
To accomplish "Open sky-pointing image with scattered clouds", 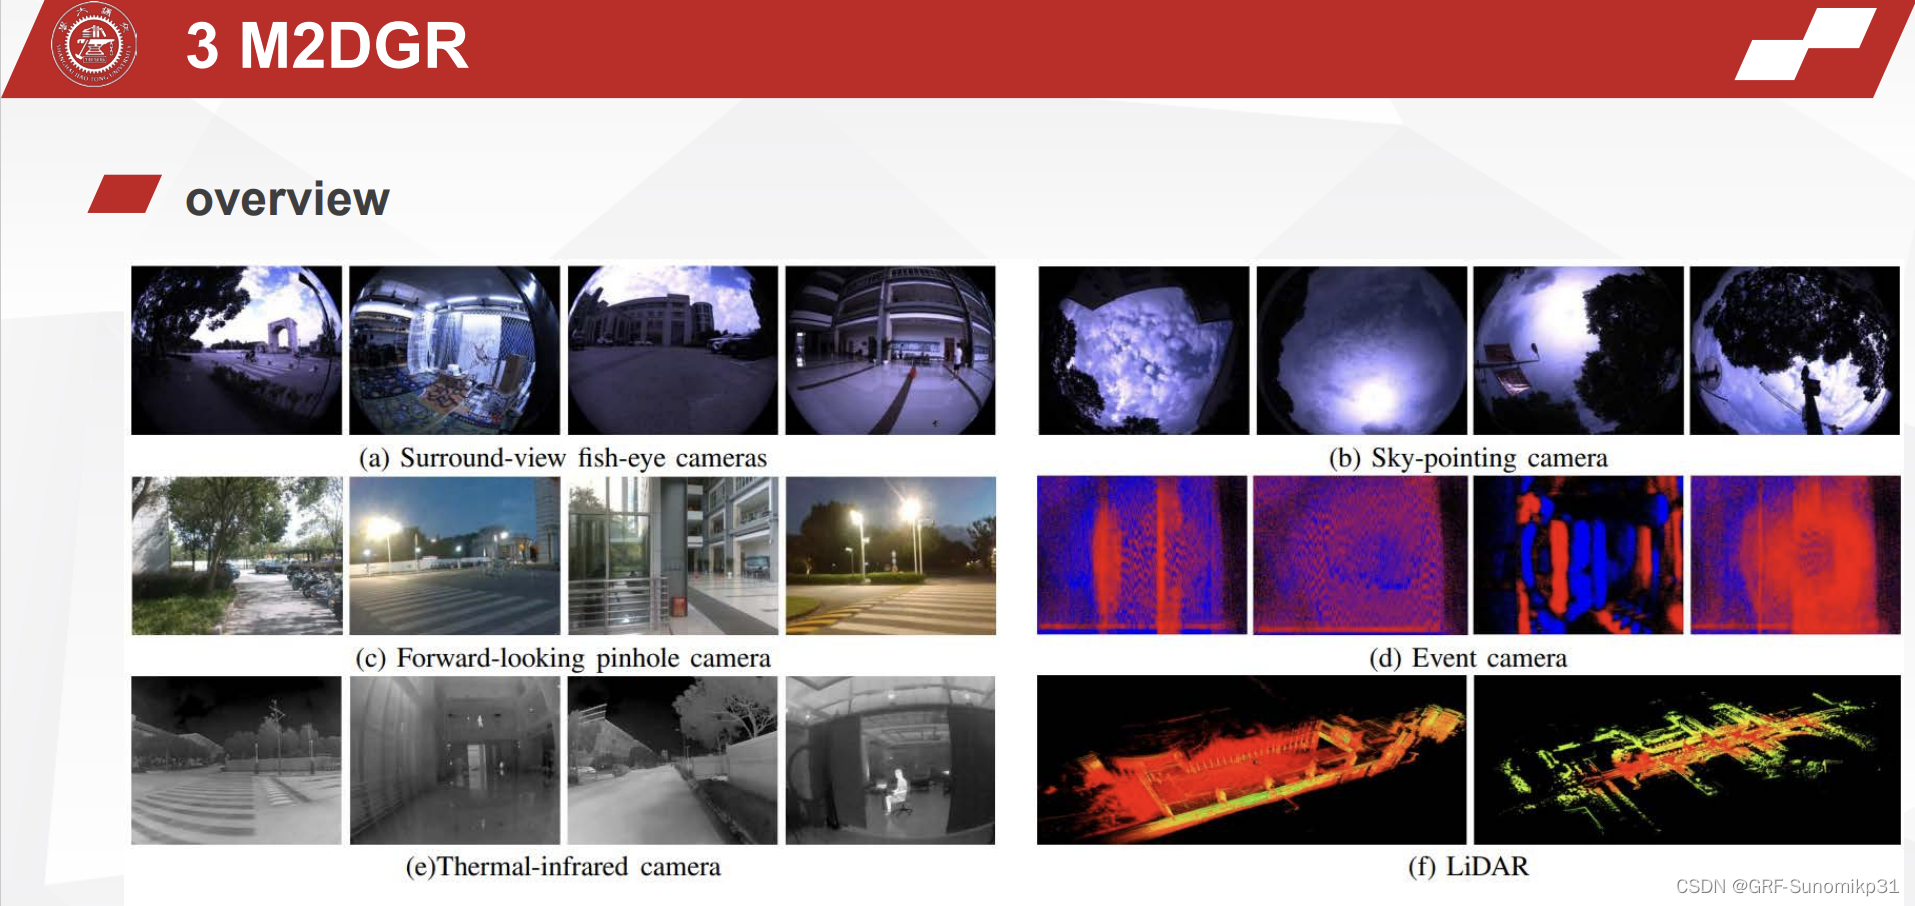I will (x=1143, y=350).
